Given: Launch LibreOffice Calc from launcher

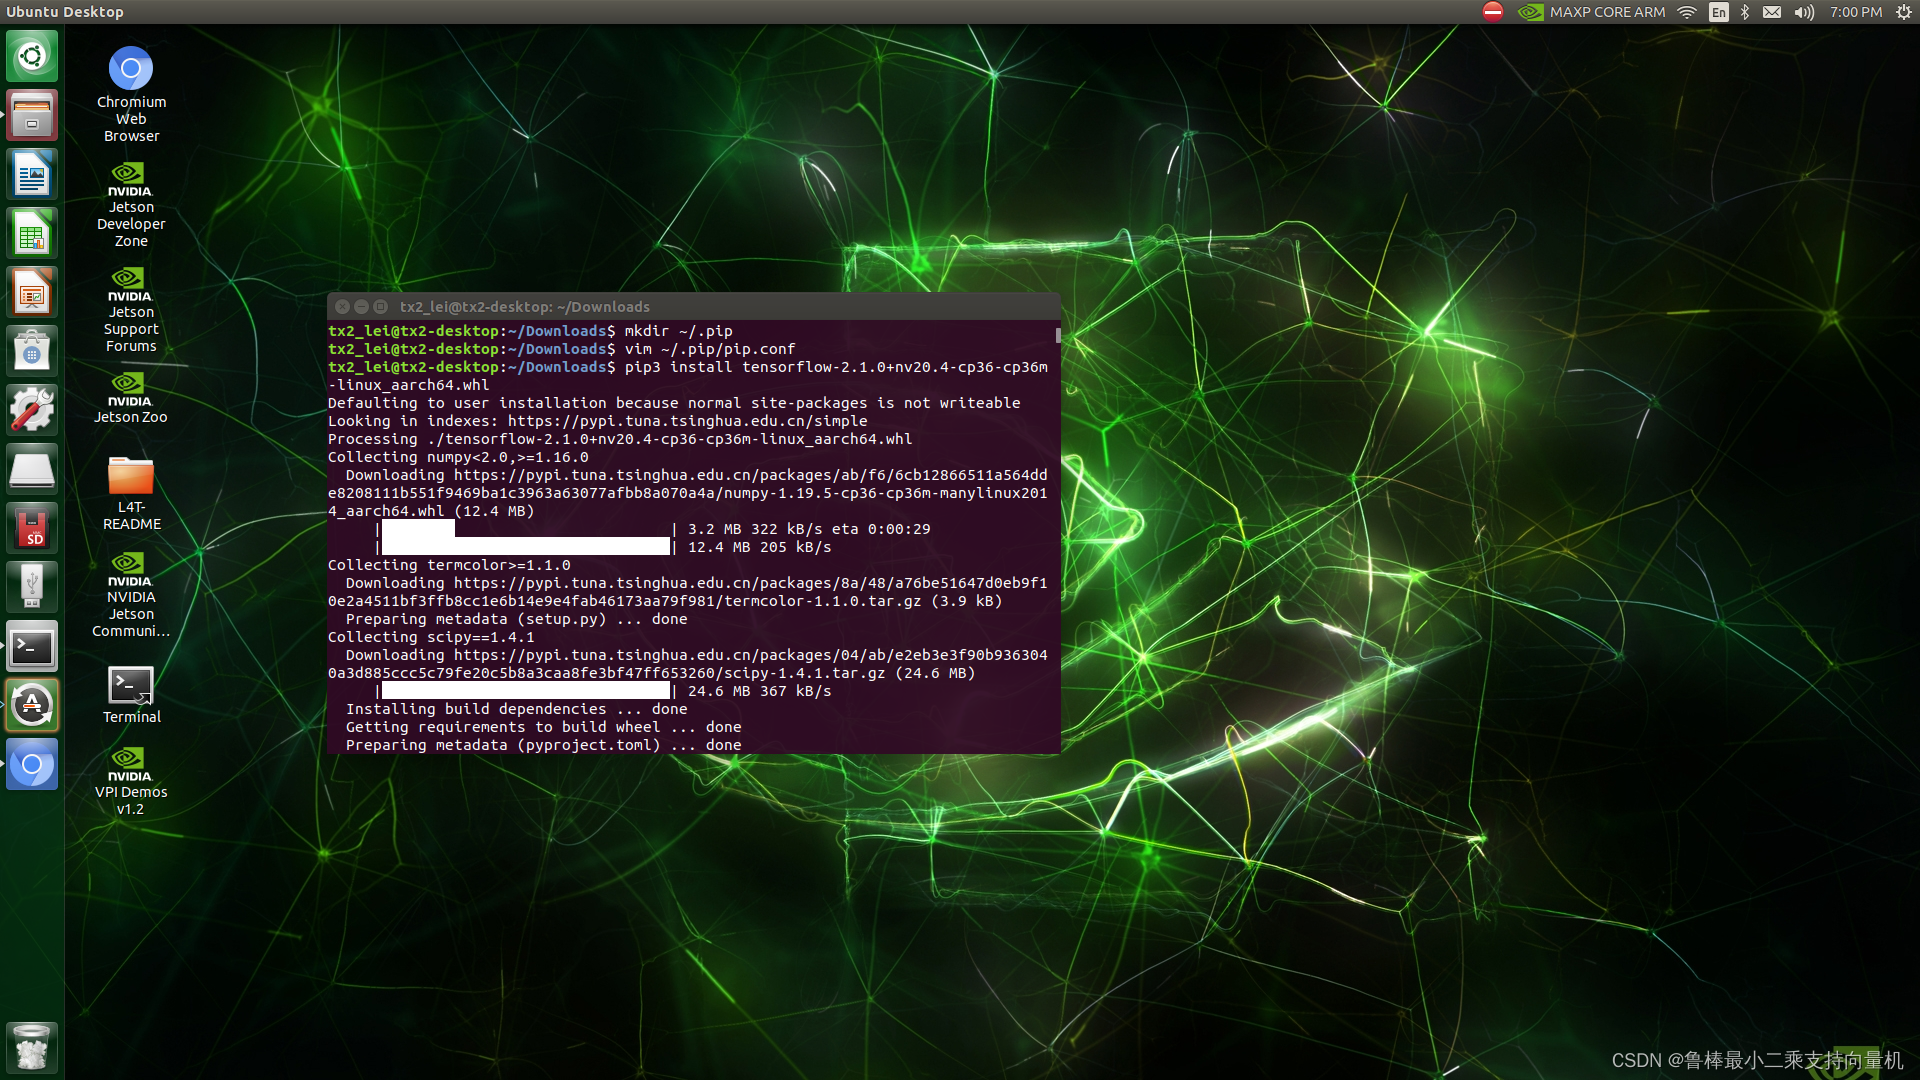Looking at the screenshot, I should tap(32, 233).
